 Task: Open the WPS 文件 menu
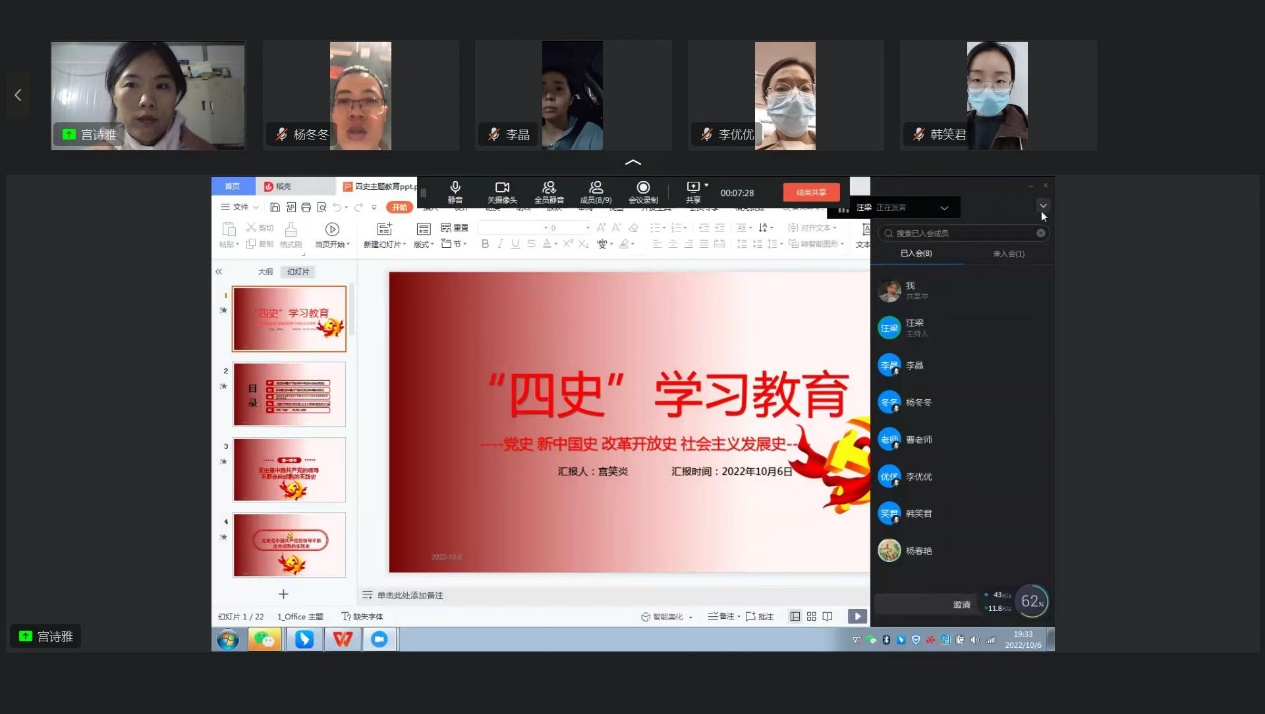[x=240, y=207]
